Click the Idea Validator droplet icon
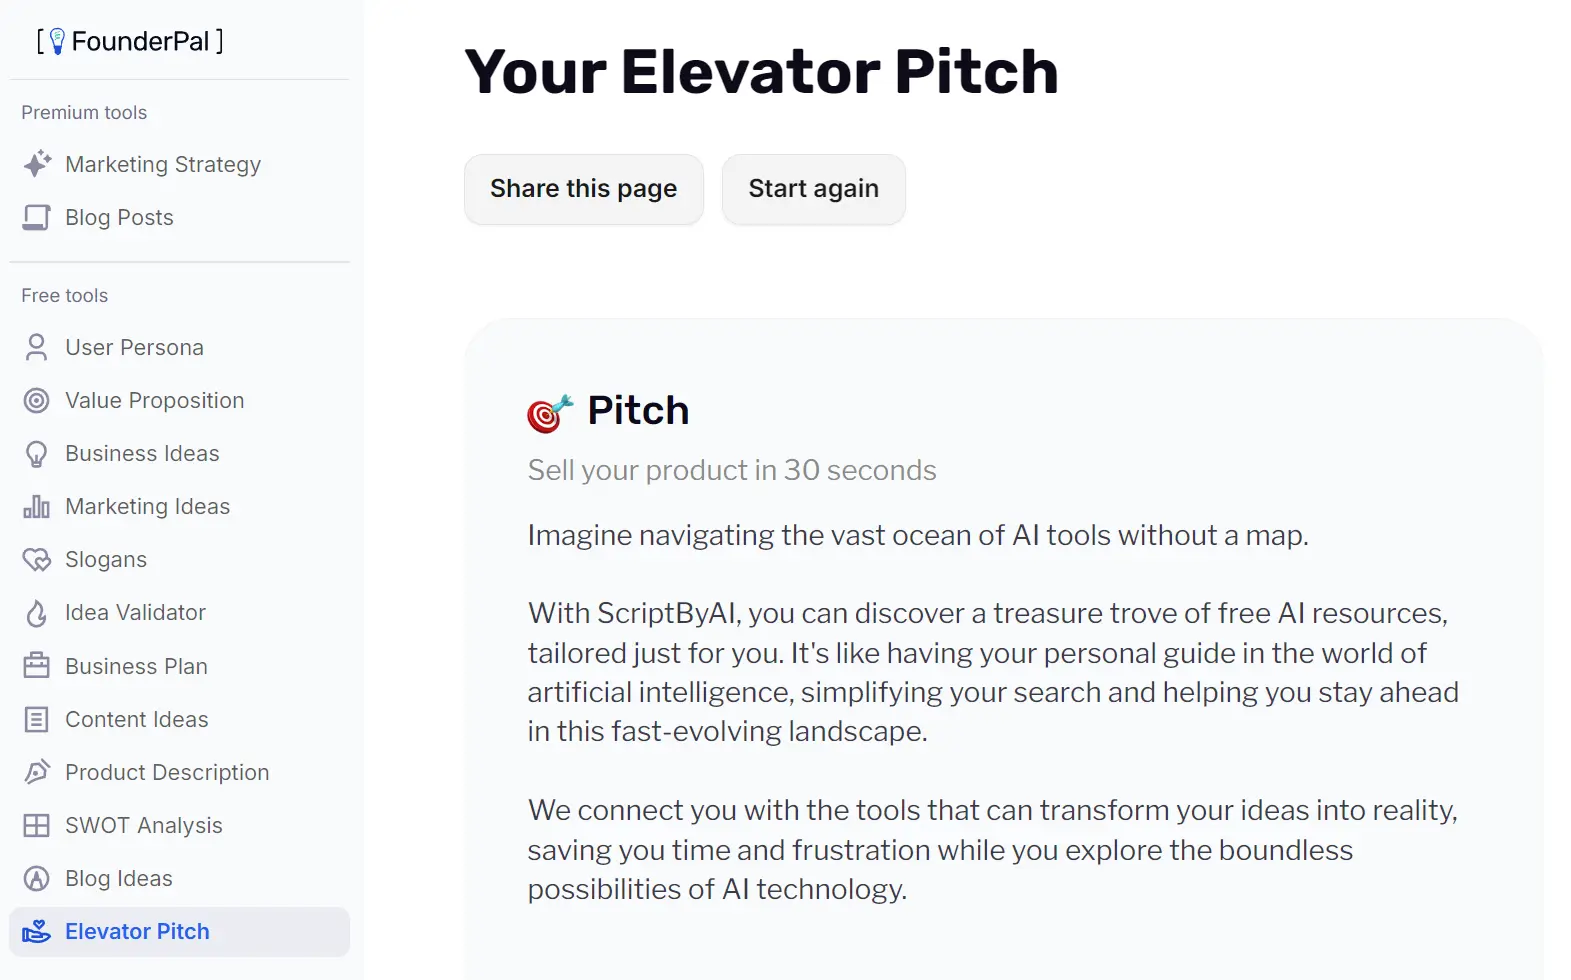 pos(37,612)
